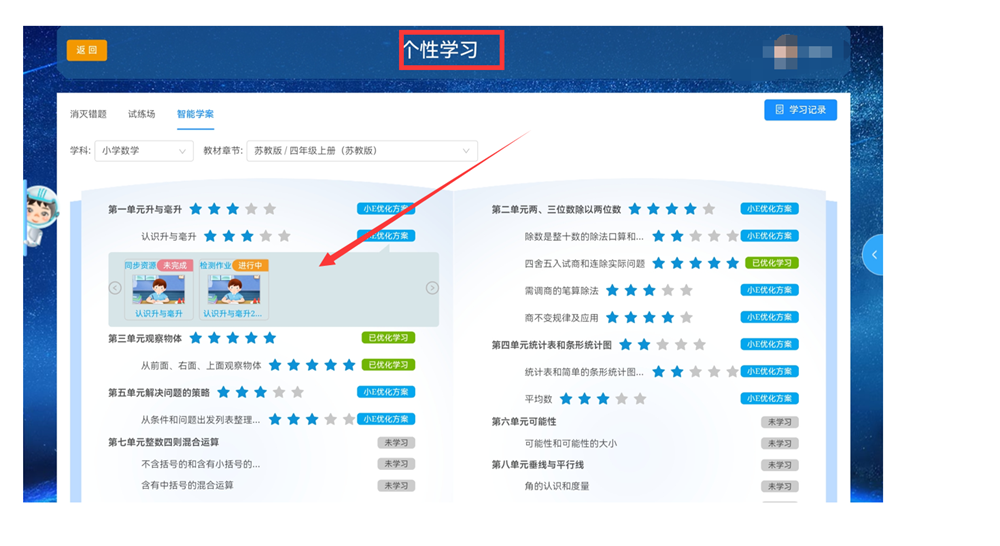This screenshot has width=1000, height=546.
Task: Select lesson 除数是整十数的除法口算和
Action: (x=584, y=237)
